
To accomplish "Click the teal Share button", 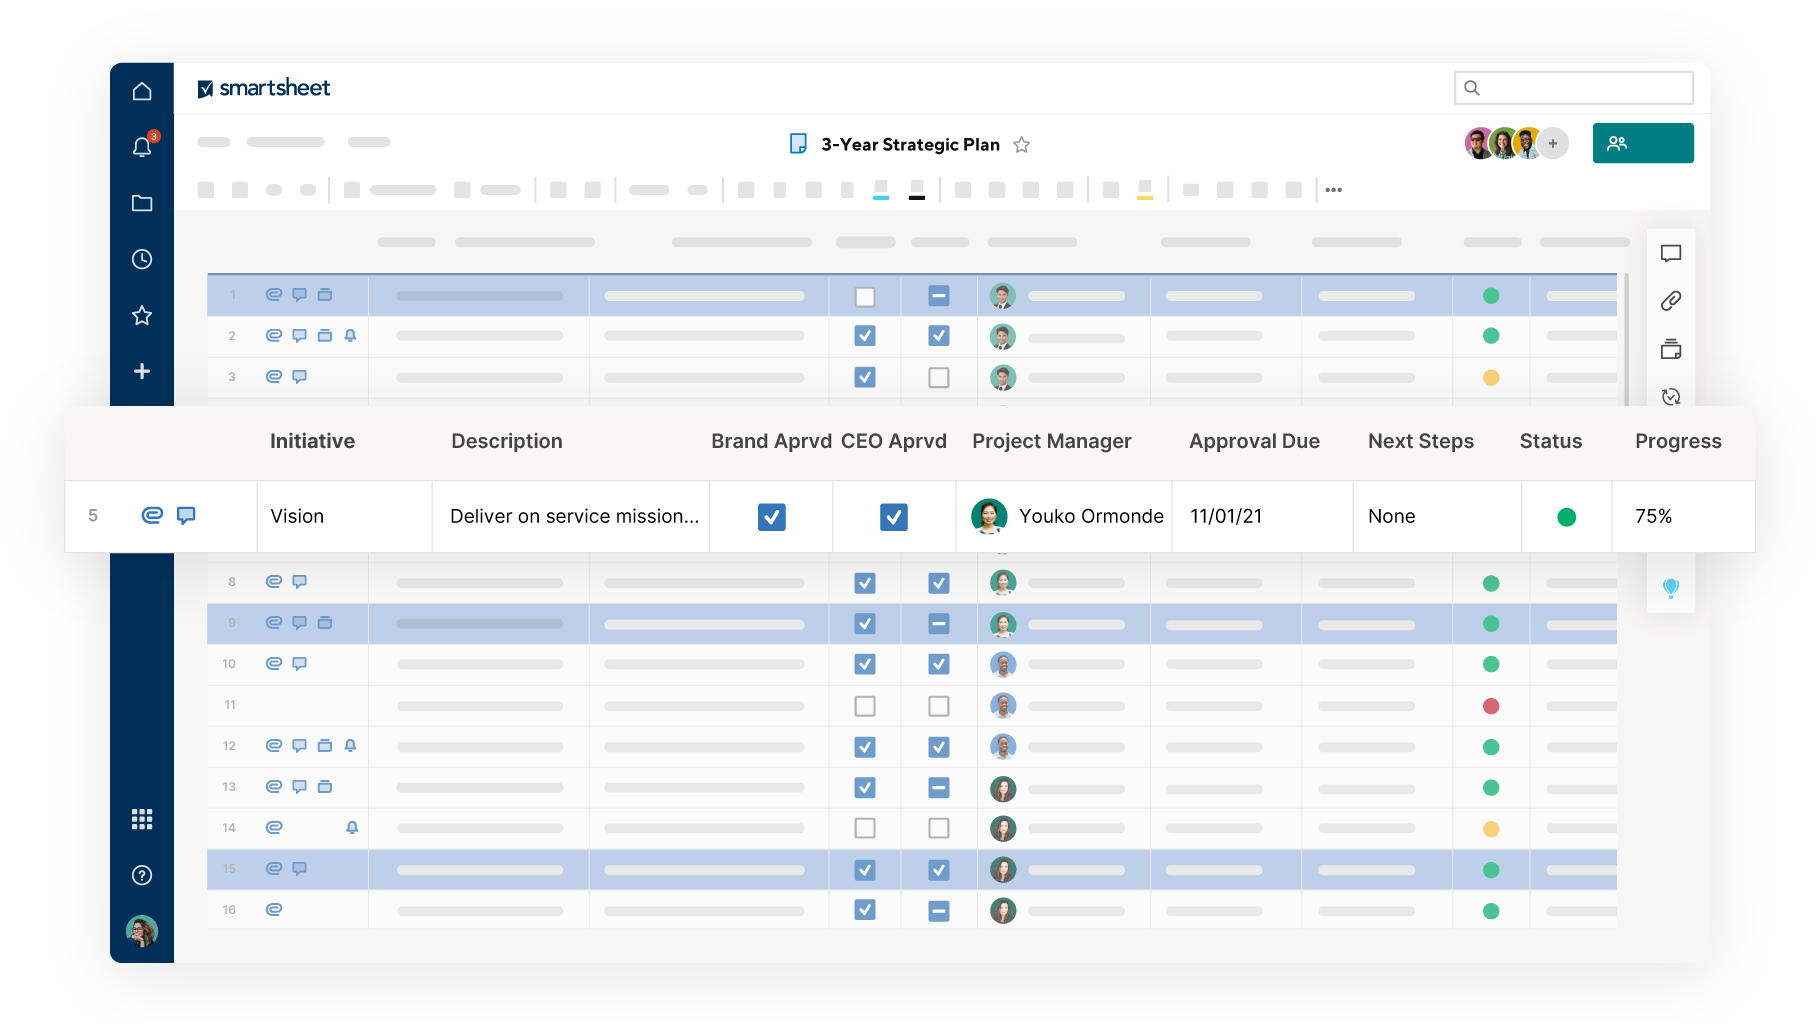I will coord(1642,143).
